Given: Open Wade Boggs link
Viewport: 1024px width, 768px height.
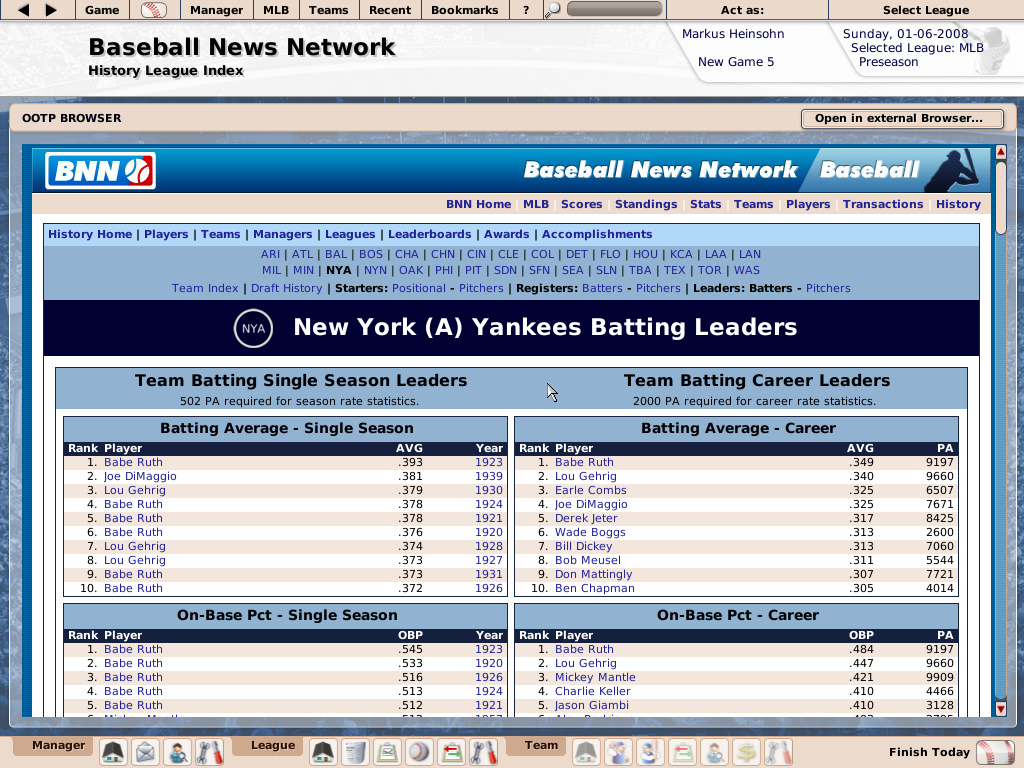Looking at the screenshot, I should (590, 533).
